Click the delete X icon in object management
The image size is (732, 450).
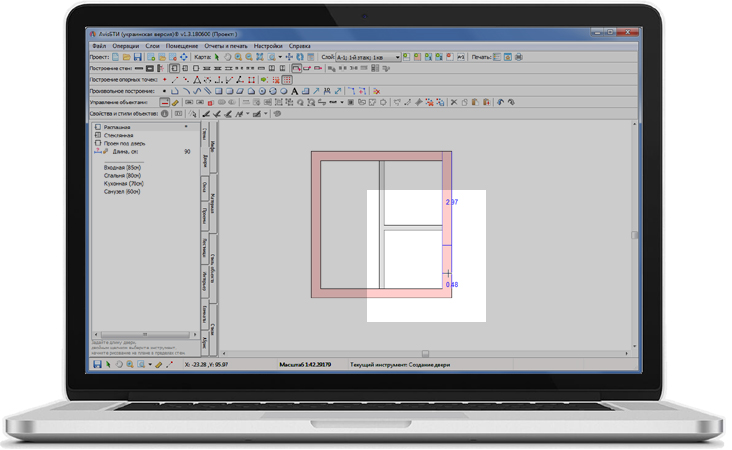pos(453,102)
